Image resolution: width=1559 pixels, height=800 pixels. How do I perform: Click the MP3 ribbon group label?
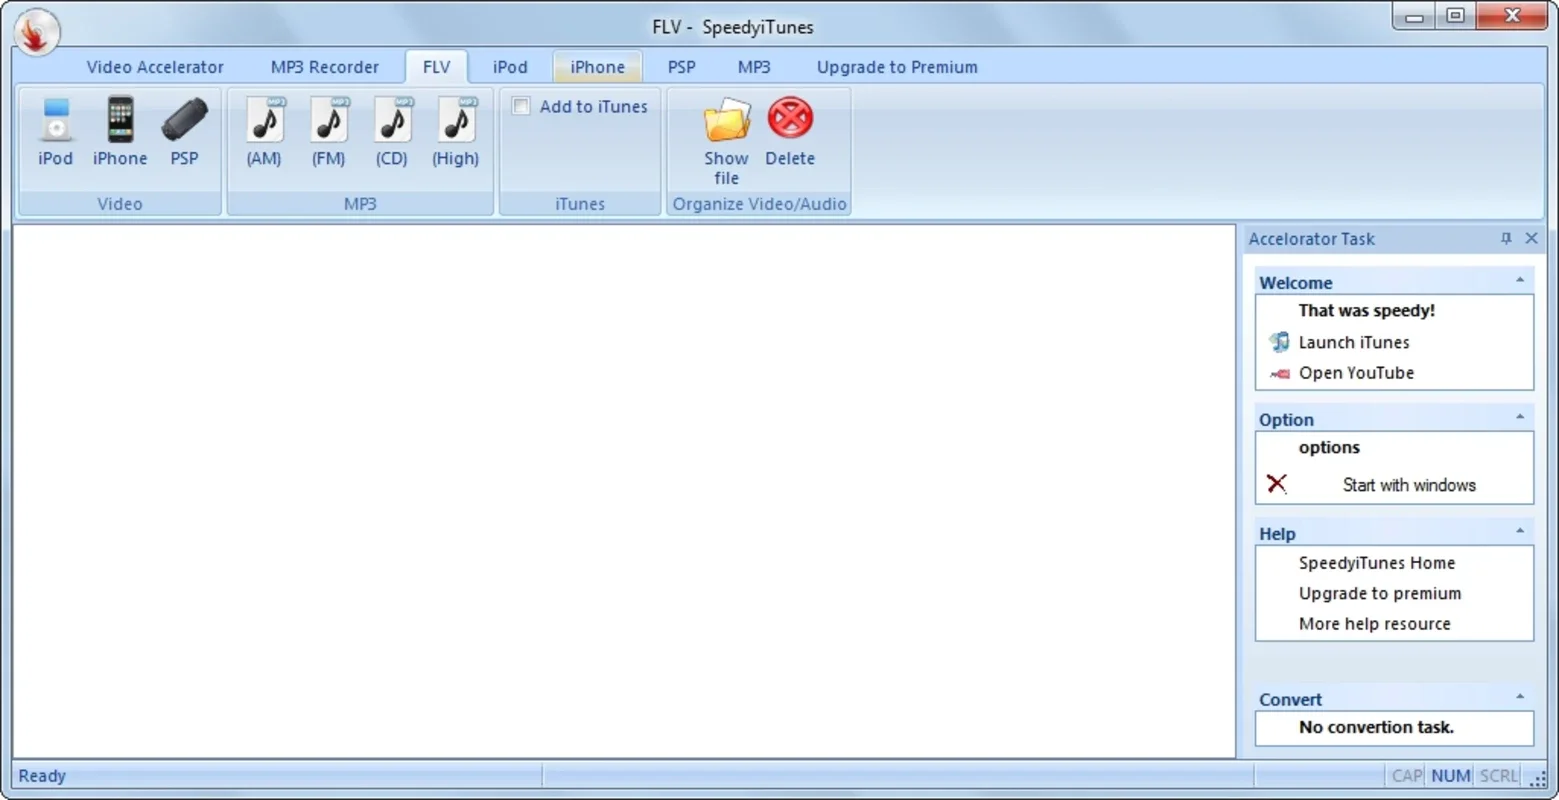[360, 204]
